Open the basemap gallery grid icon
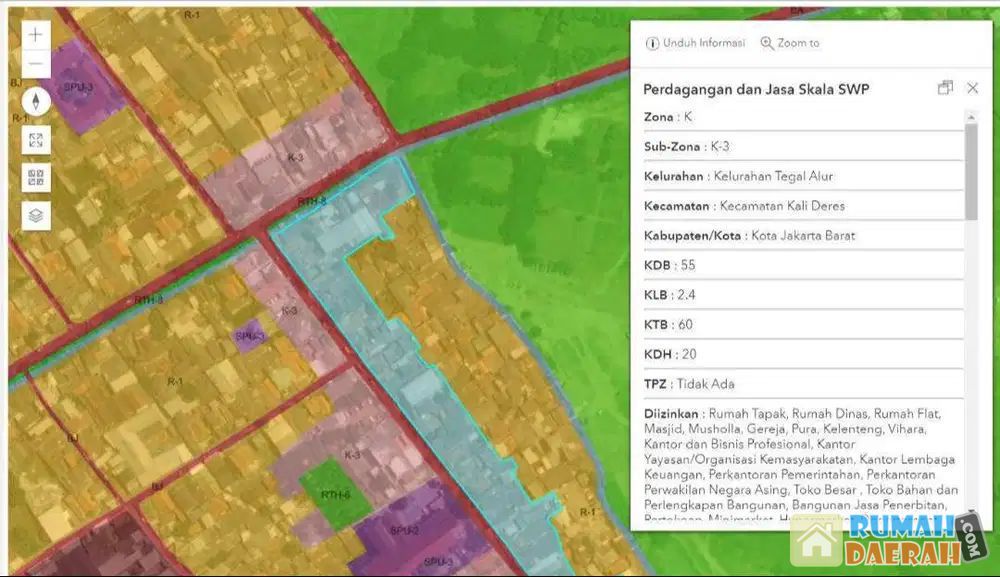The height and width of the screenshot is (577, 1000). [x=36, y=178]
